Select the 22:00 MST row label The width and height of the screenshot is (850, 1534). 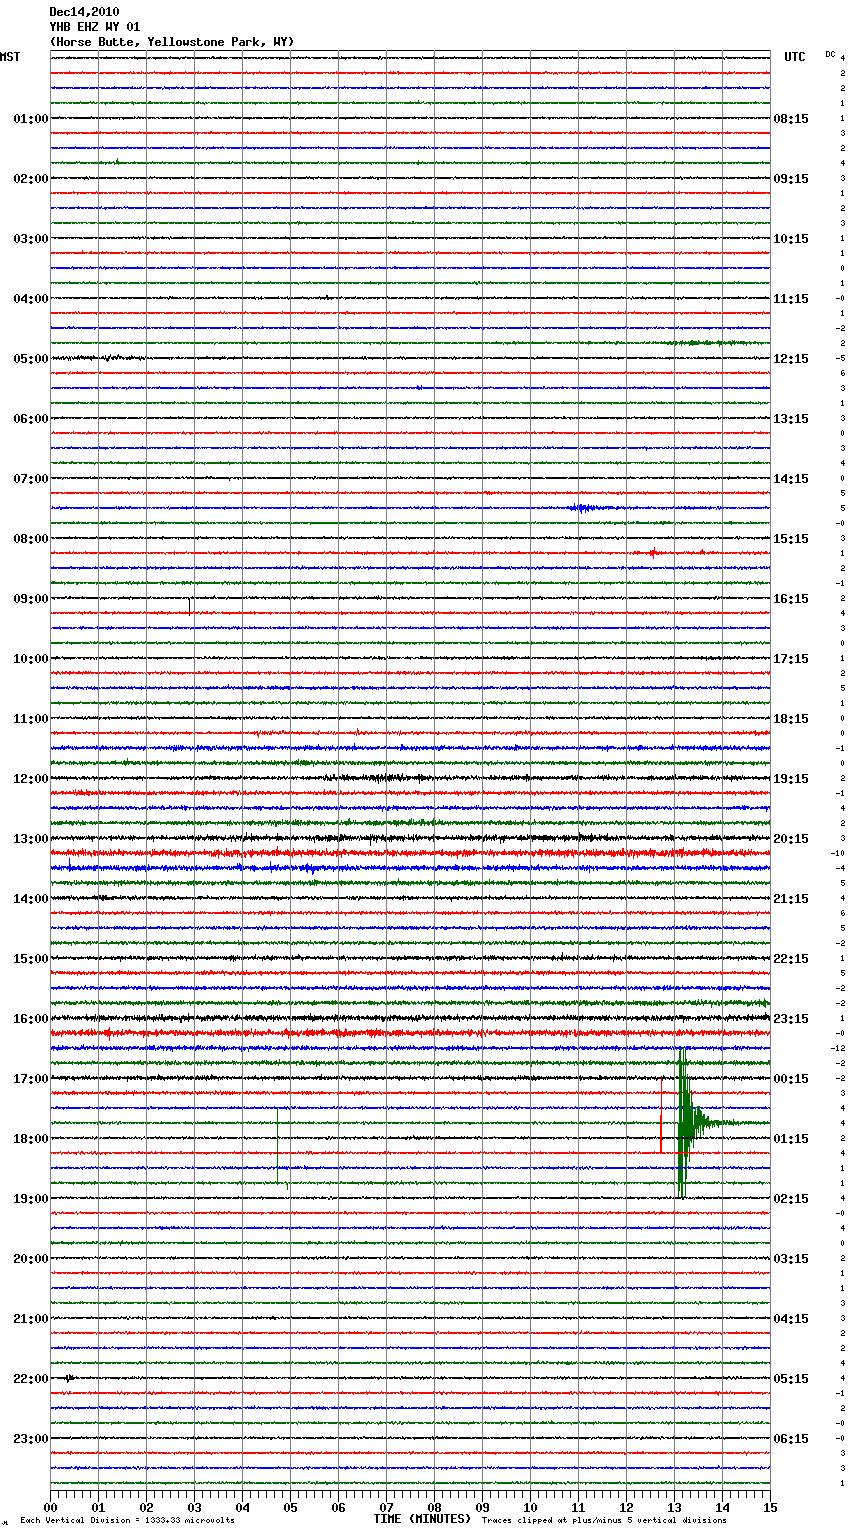(31, 1379)
